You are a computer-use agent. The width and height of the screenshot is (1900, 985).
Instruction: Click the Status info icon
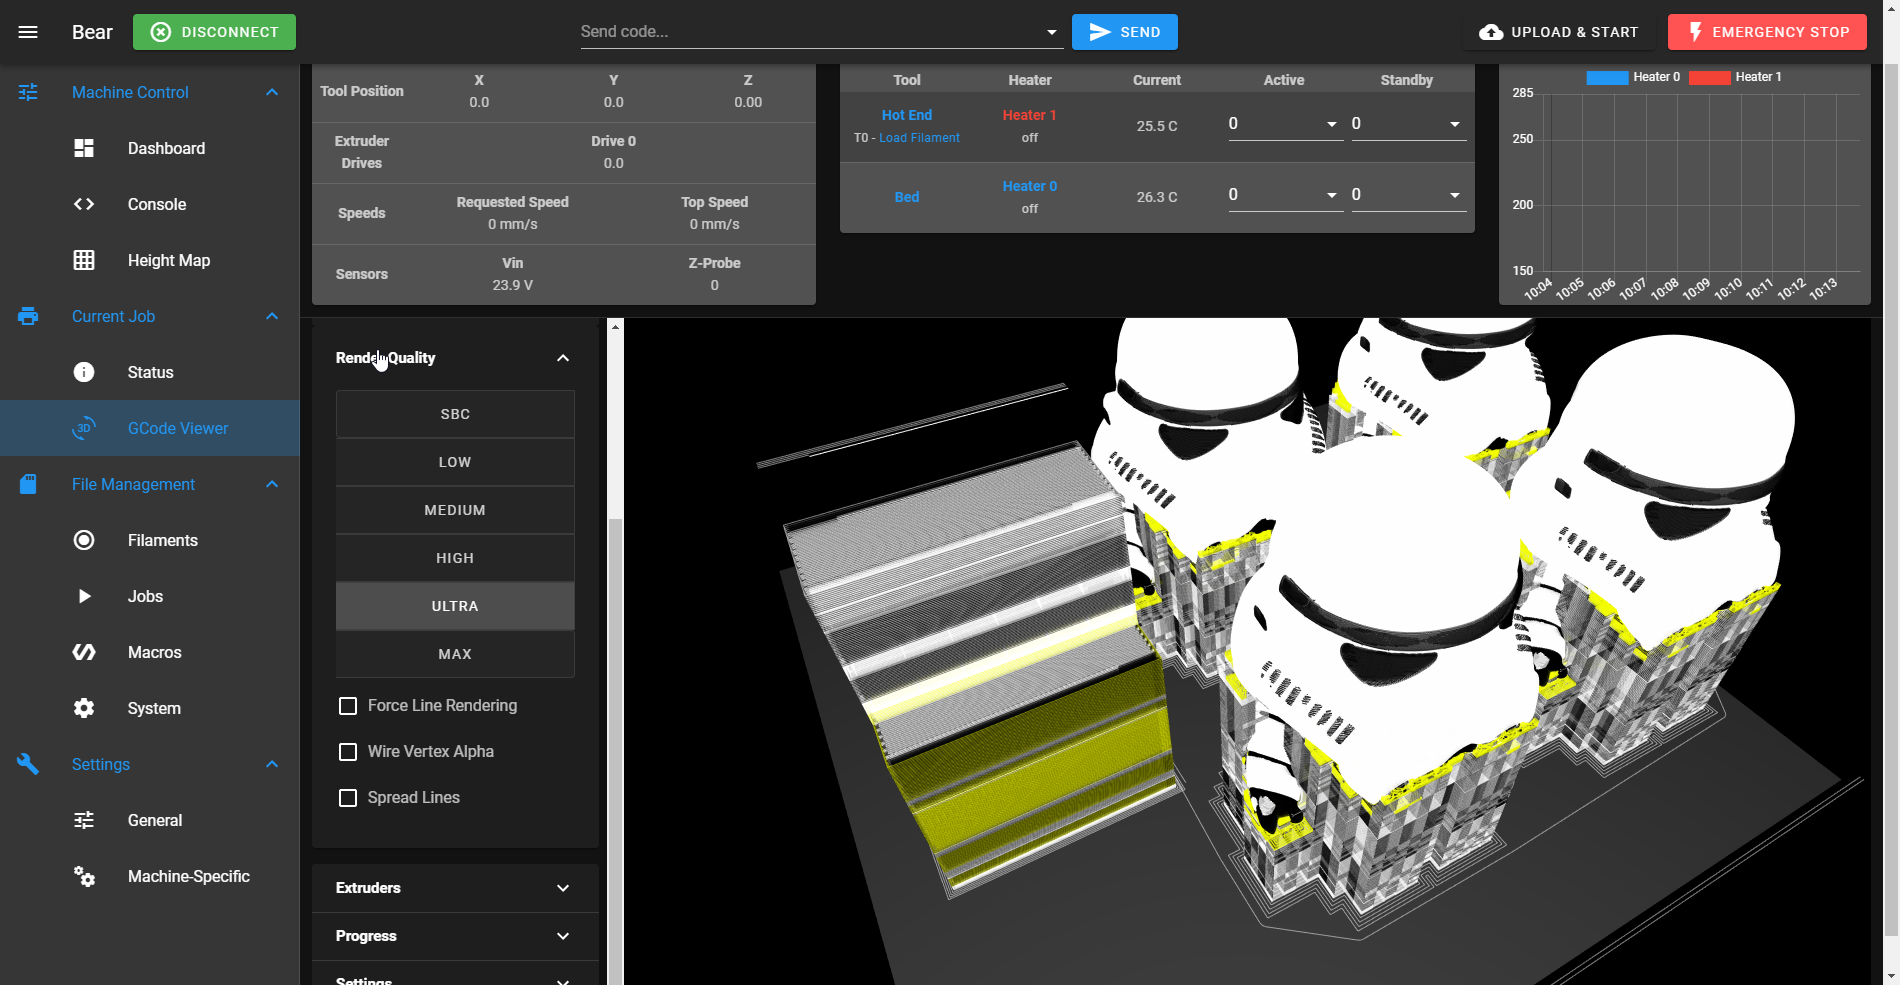pos(84,372)
